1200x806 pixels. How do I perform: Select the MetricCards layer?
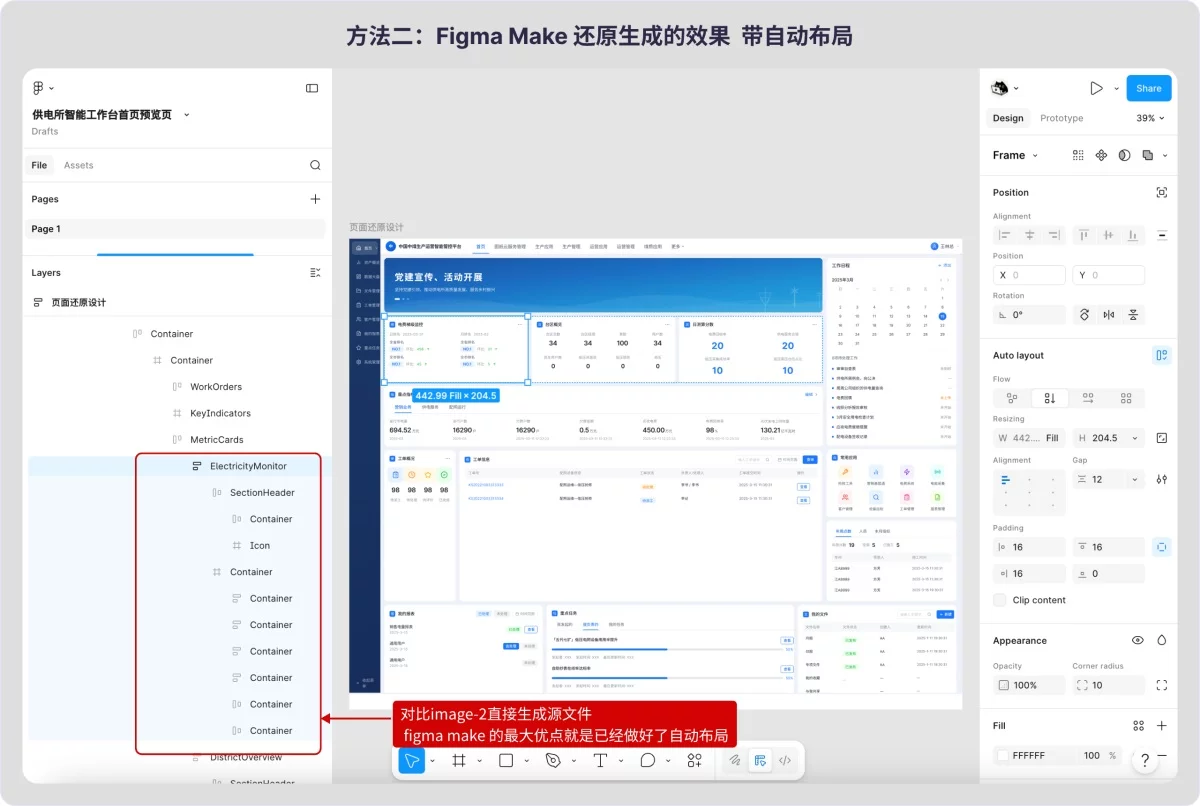click(x=216, y=440)
